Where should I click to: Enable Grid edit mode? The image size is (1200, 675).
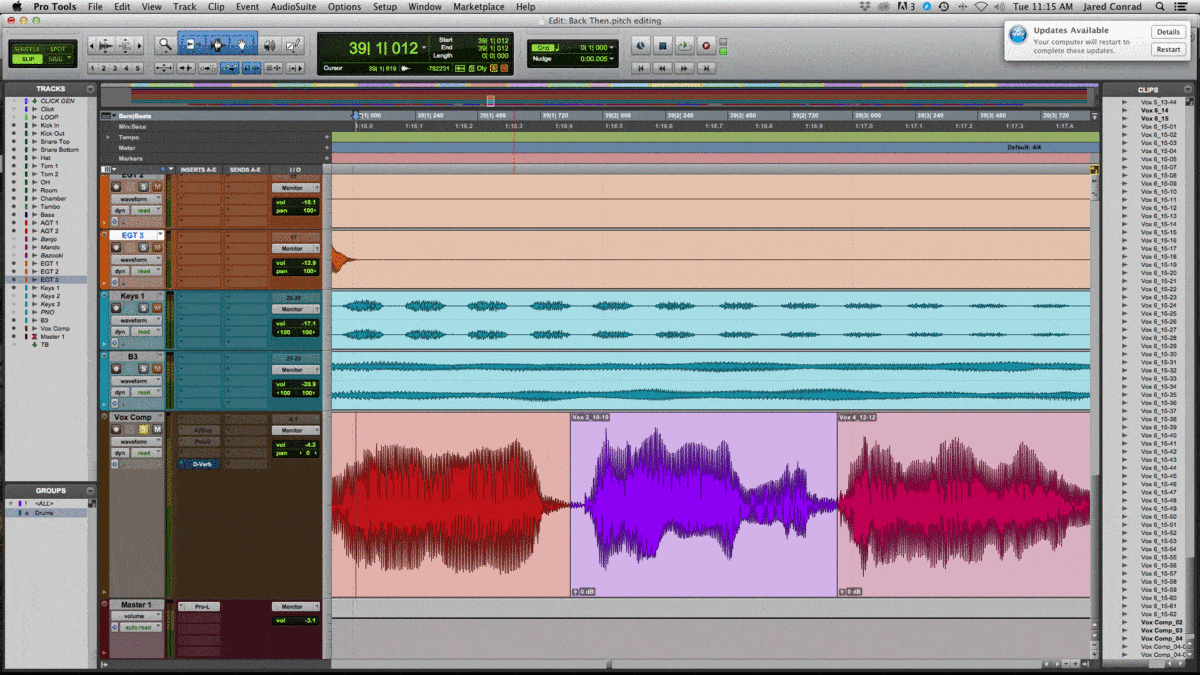tap(57, 59)
